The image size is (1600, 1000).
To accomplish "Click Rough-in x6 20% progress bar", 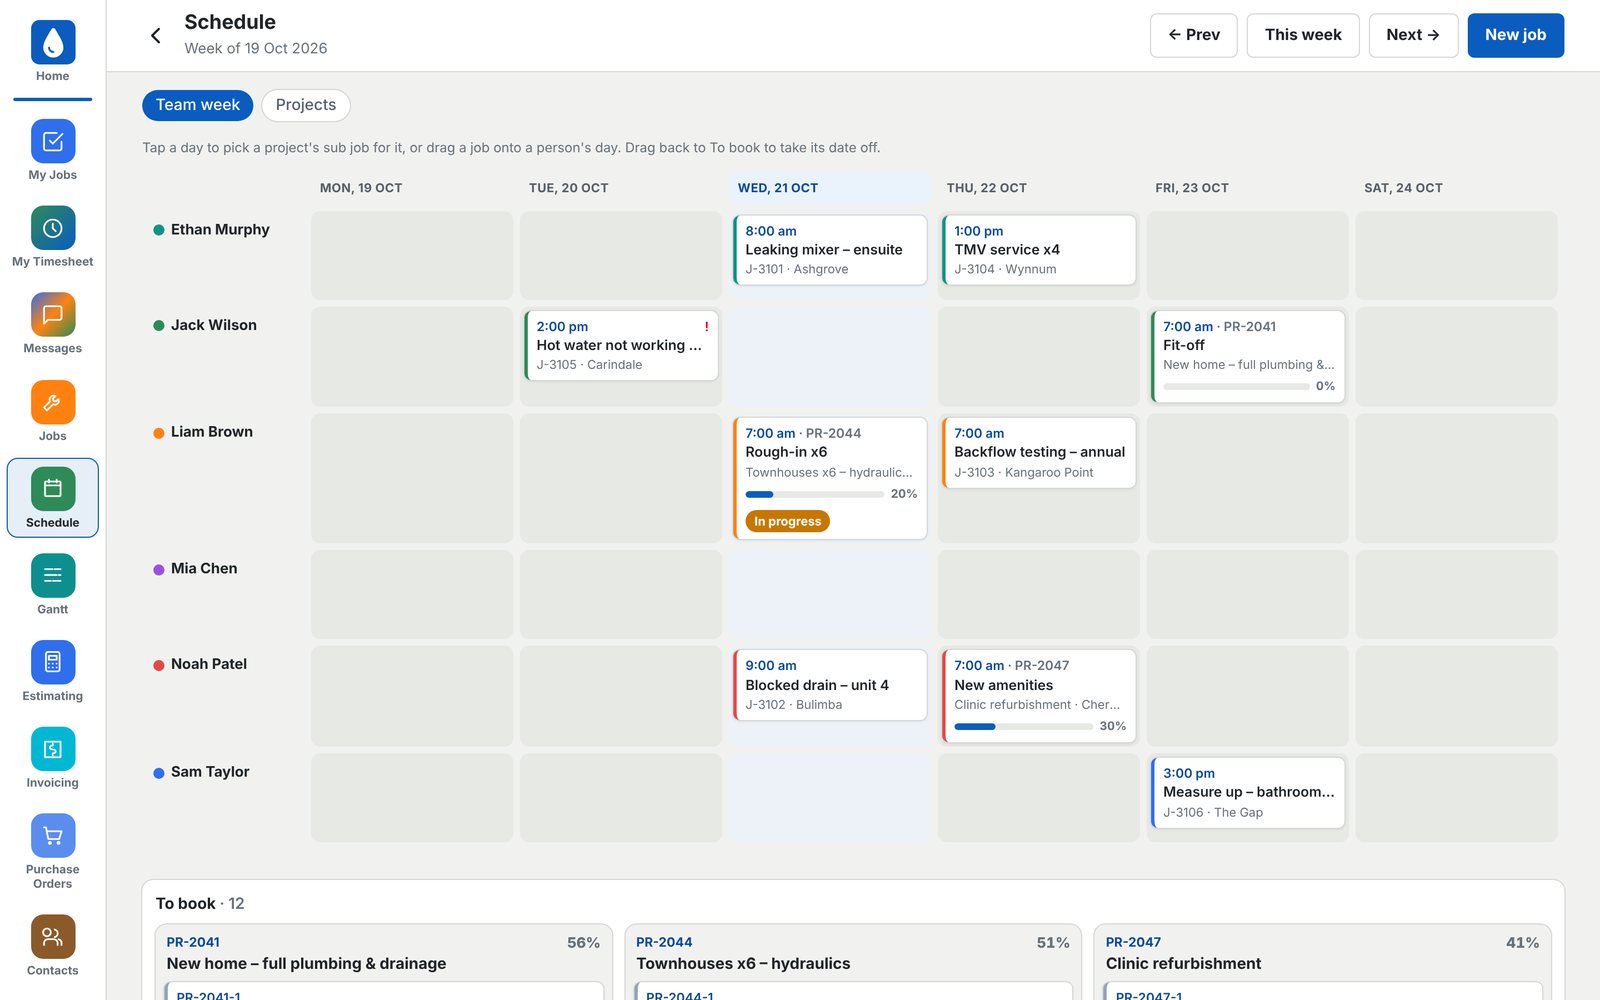I will coord(814,494).
